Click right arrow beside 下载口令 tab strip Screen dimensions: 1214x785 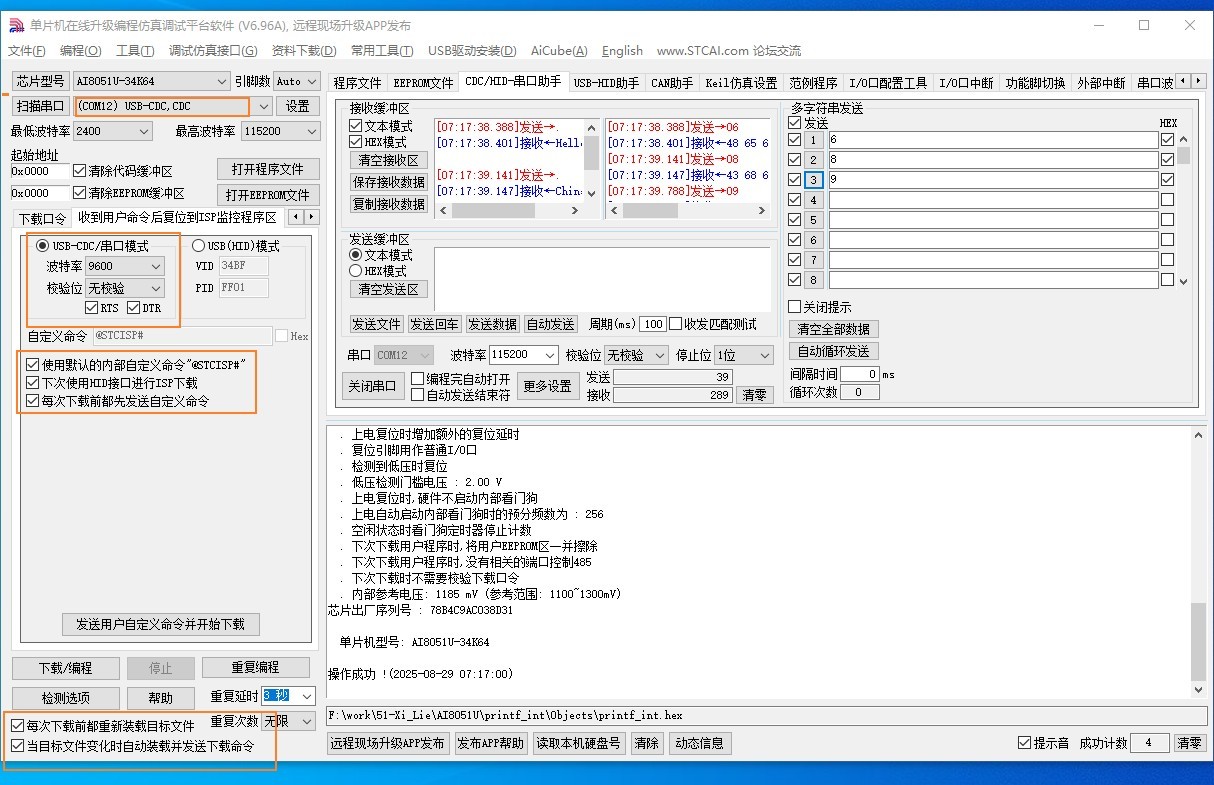point(312,217)
